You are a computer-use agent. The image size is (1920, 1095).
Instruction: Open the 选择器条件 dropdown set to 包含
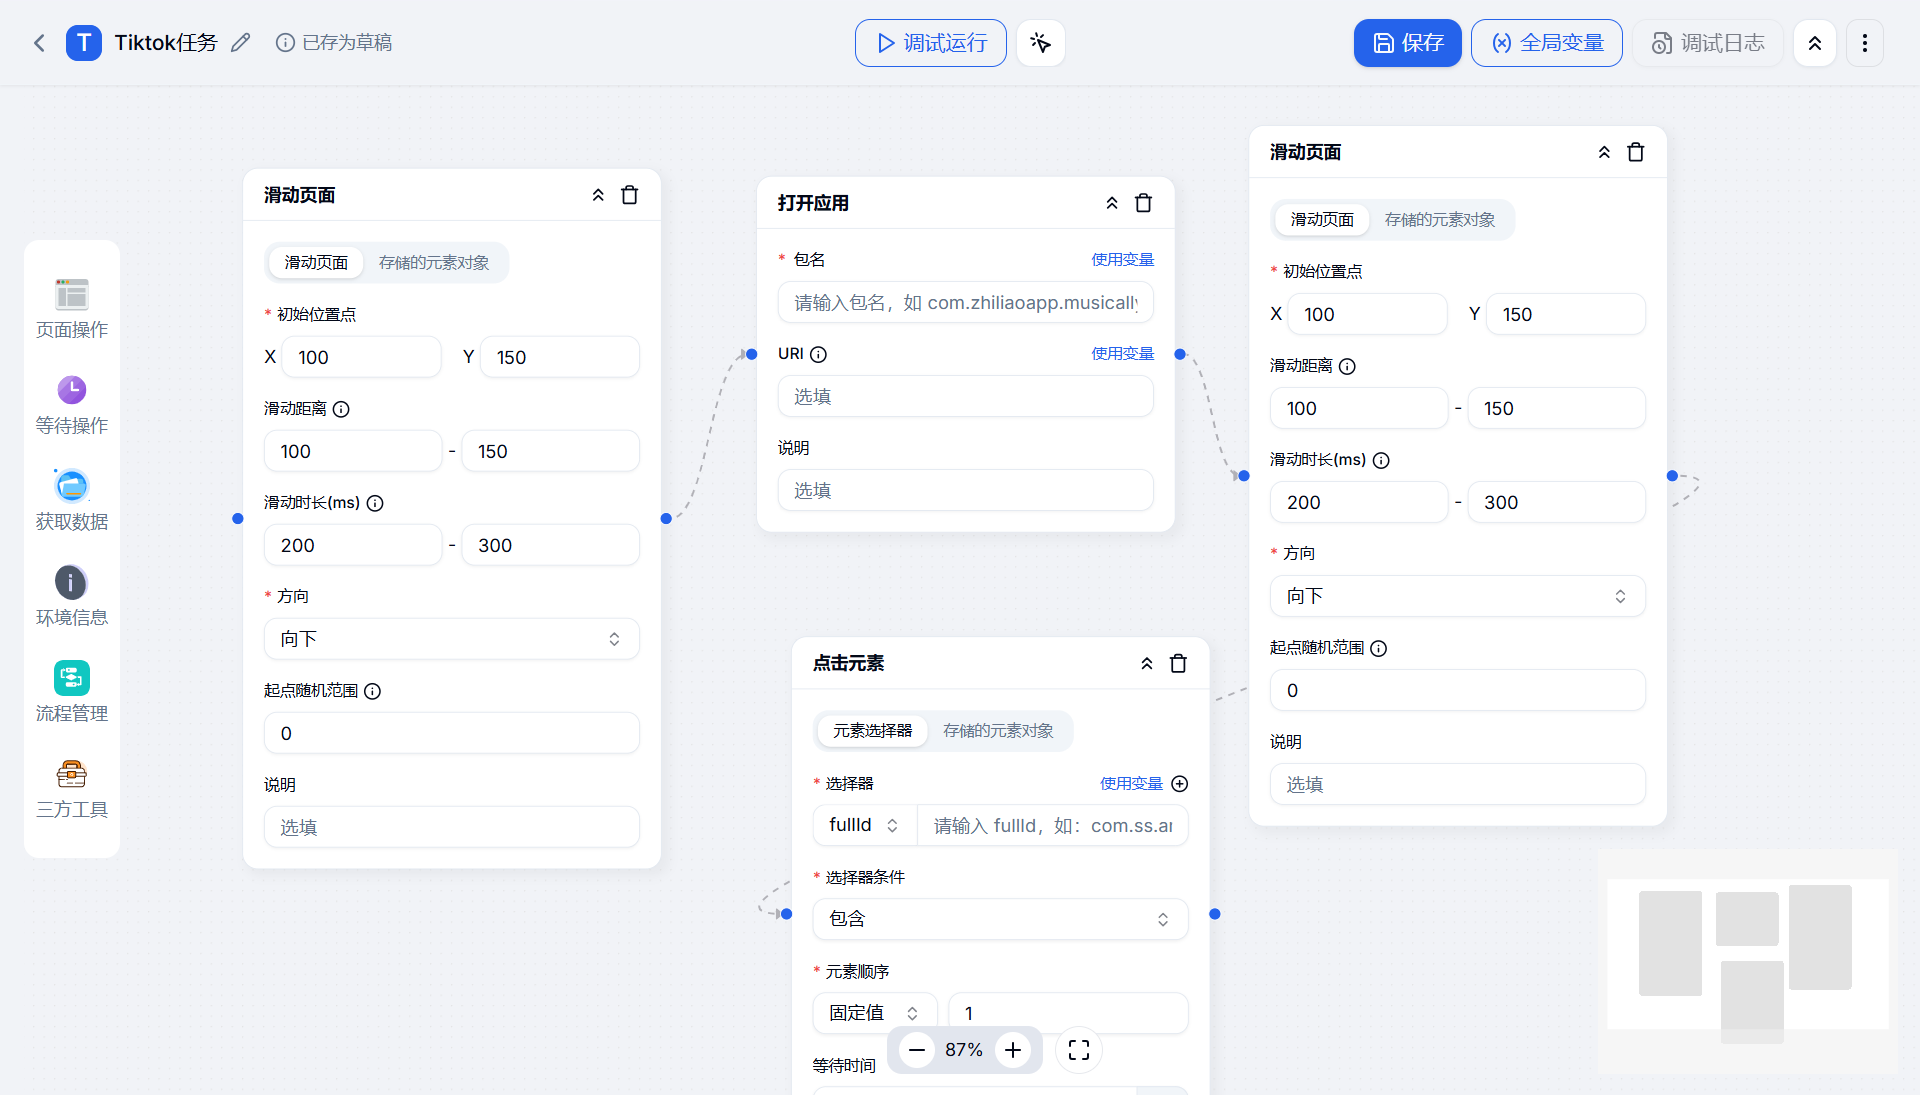click(x=1000, y=918)
